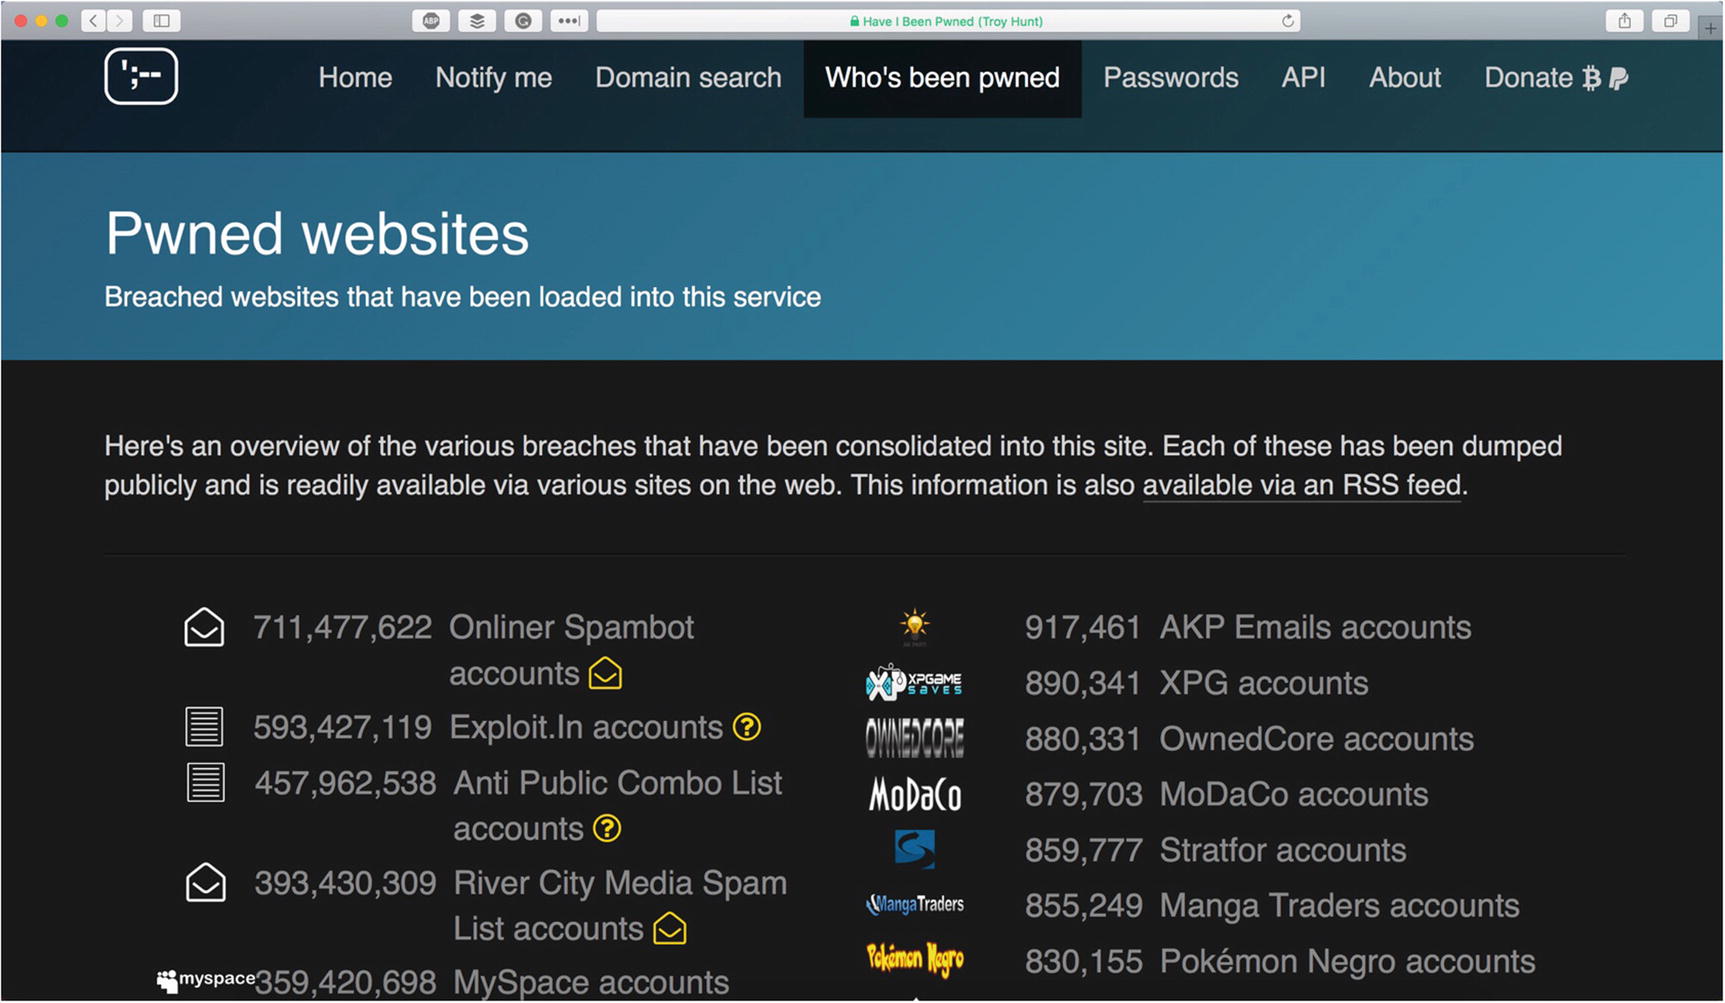Click the Adblock Plus extension icon
The image size is (1725, 1003).
431,20
